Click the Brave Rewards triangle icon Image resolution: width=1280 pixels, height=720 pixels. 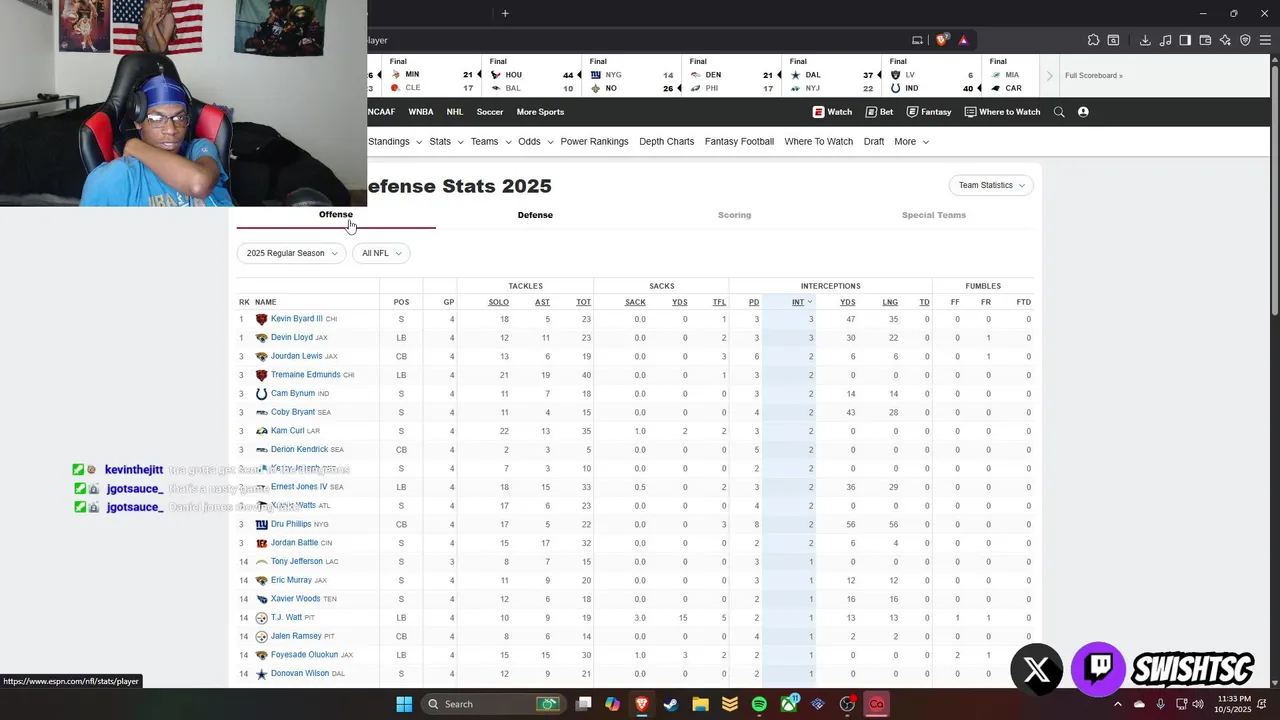(963, 40)
